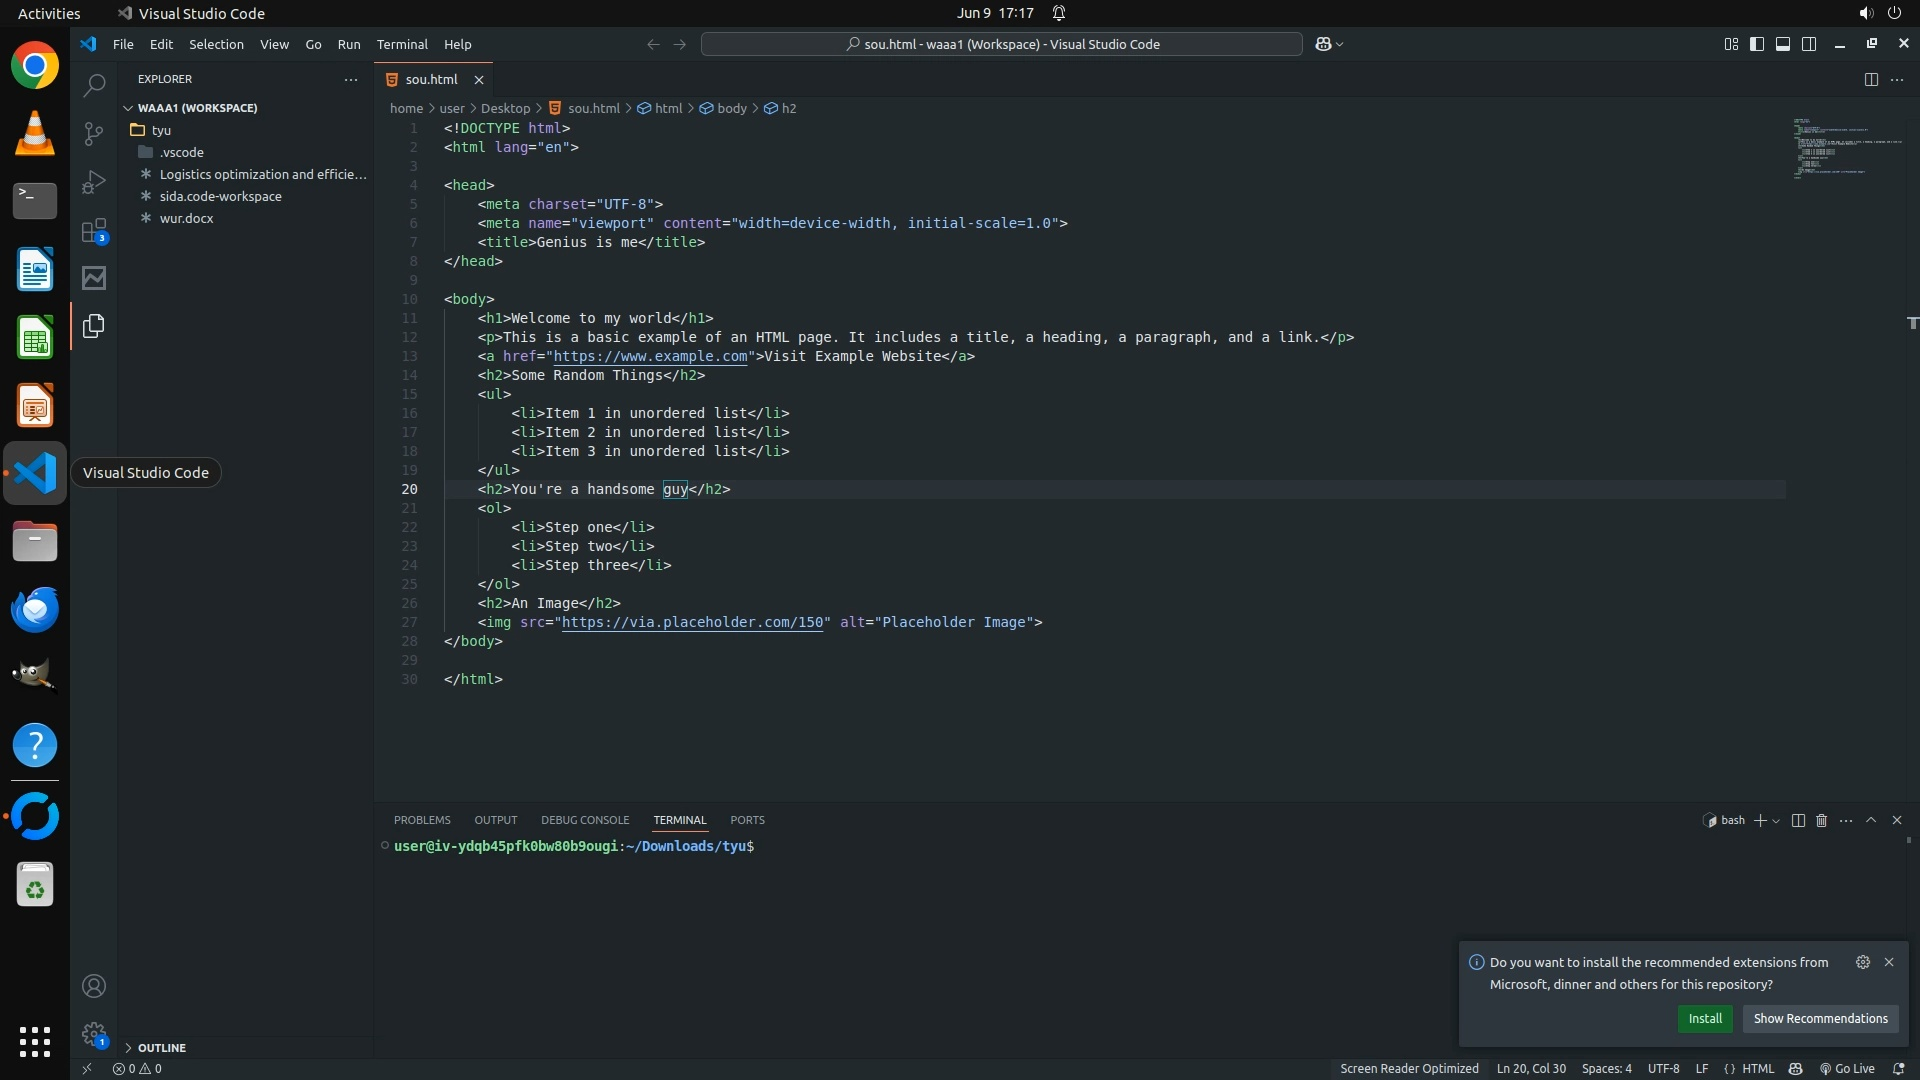Viewport: 1920px width, 1080px height.
Task: Expand the OUTLINE section
Action: click(161, 1047)
